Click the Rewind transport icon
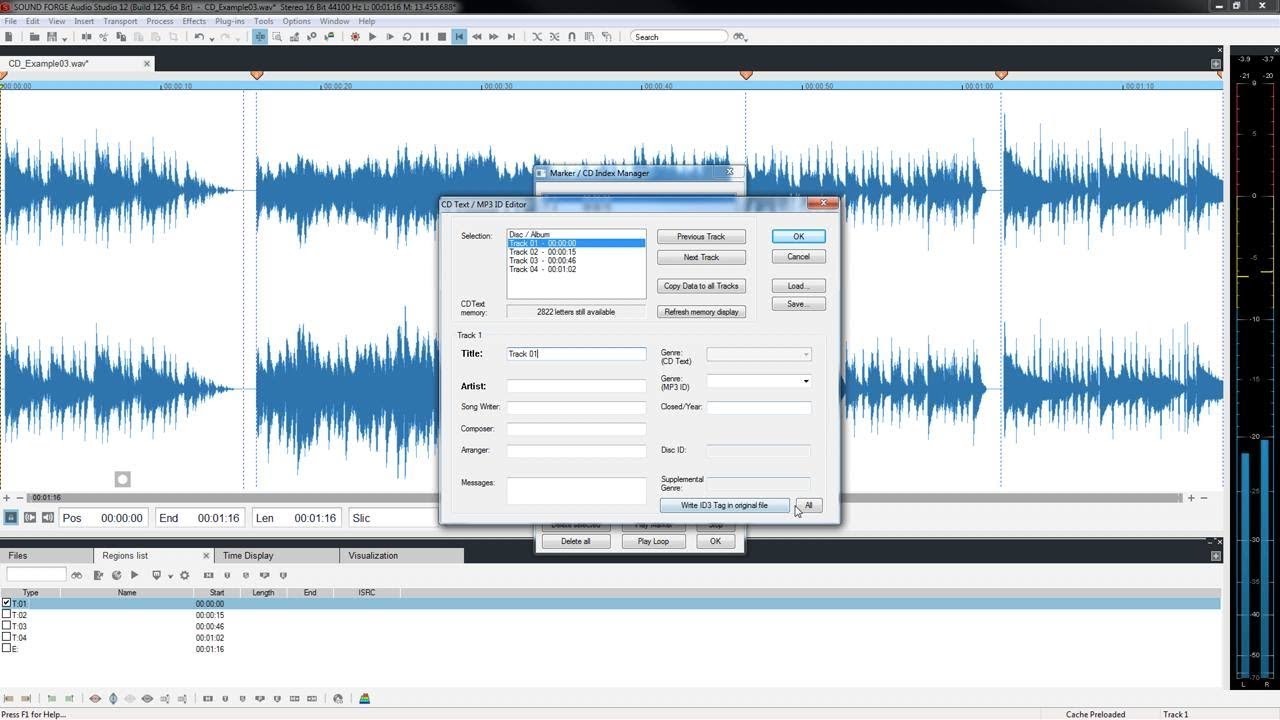The width and height of the screenshot is (1280, 720). pos(477,37)
